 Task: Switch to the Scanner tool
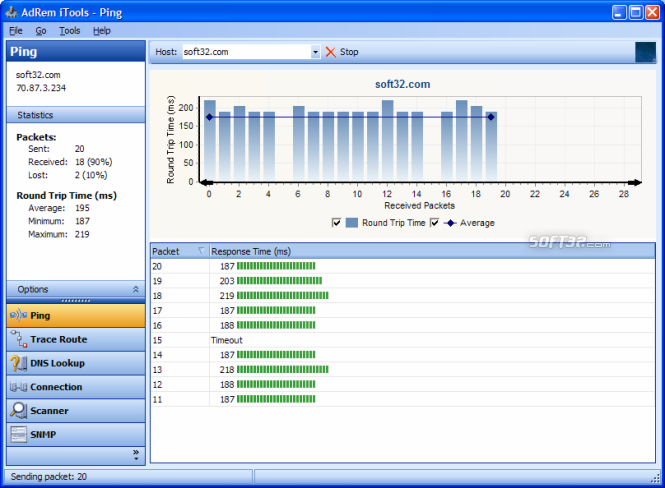76,410
